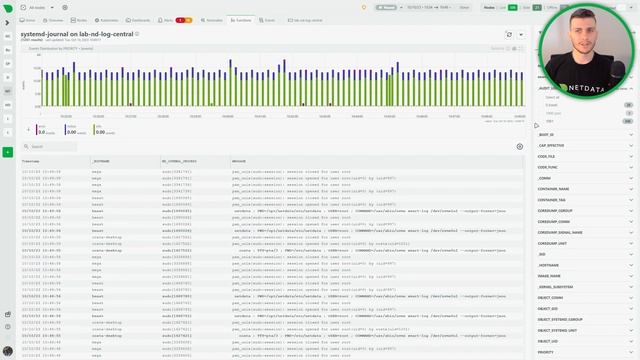Viewport: 640px width, 360px height.
Task: Click the Stale nodes count badge
Action: coord(537,7)
